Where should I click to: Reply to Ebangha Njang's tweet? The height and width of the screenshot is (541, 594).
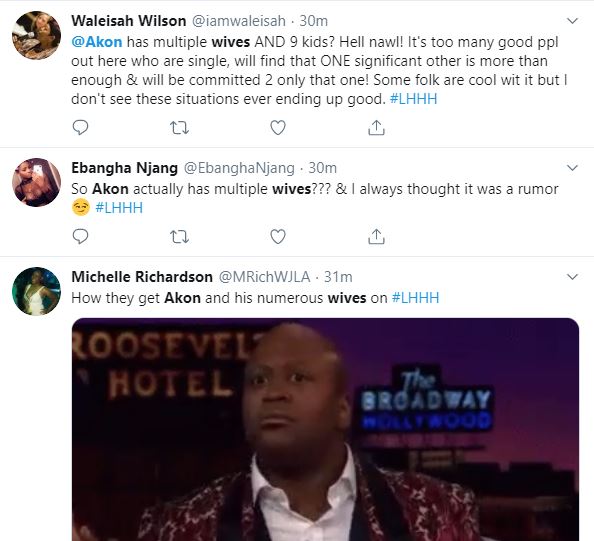(80, 236)
